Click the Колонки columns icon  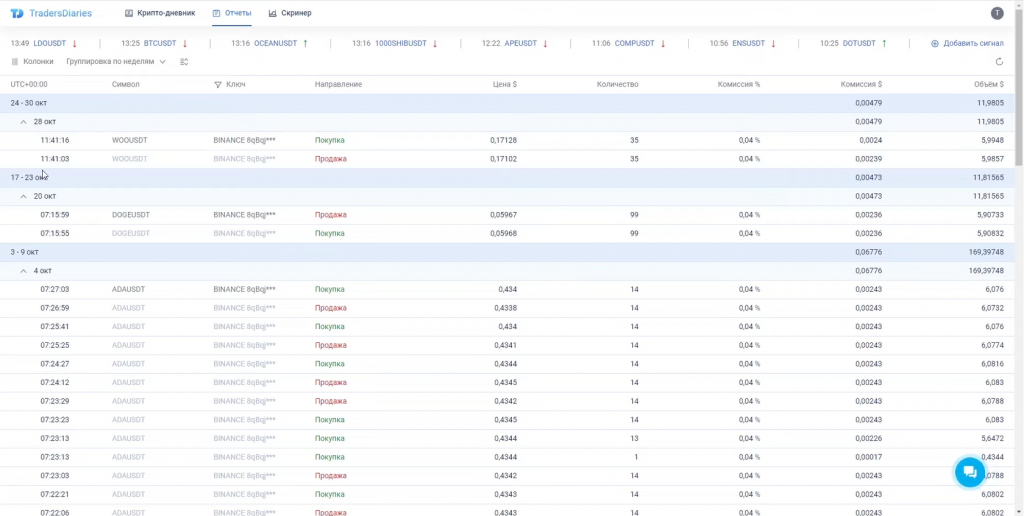point(15,62)
